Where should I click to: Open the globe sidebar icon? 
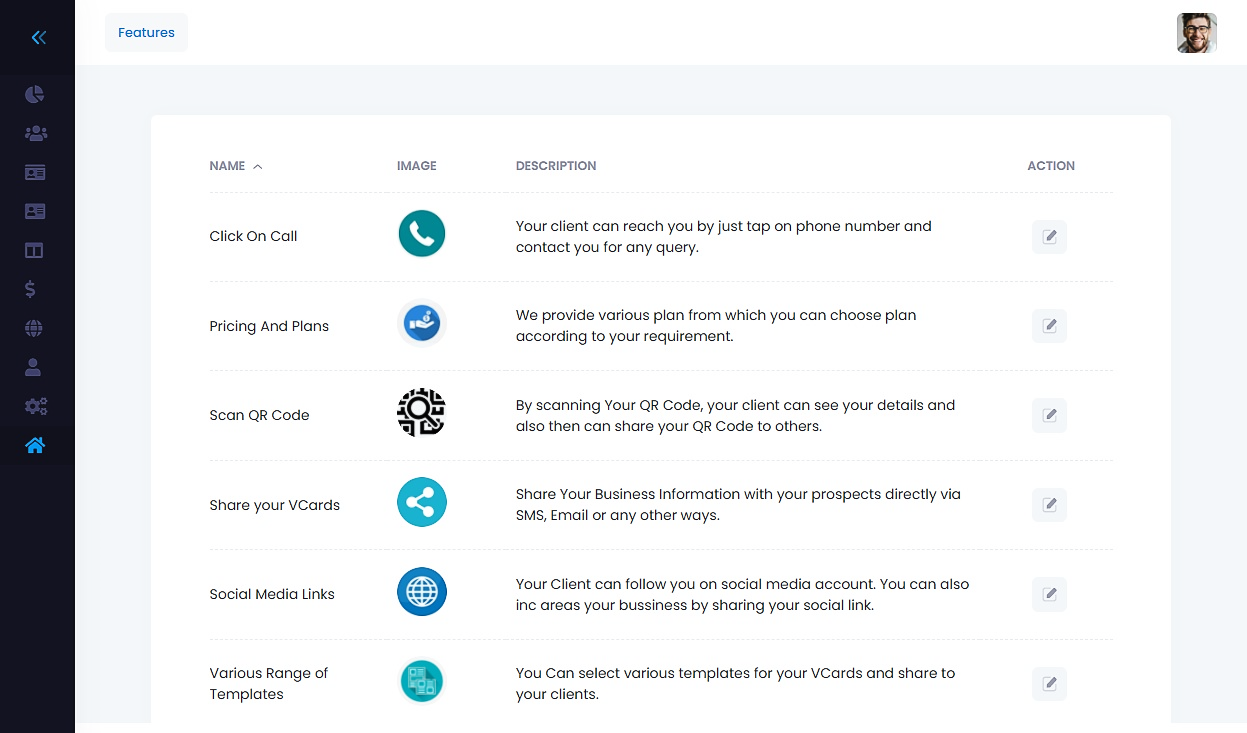(x=34, y=328)
